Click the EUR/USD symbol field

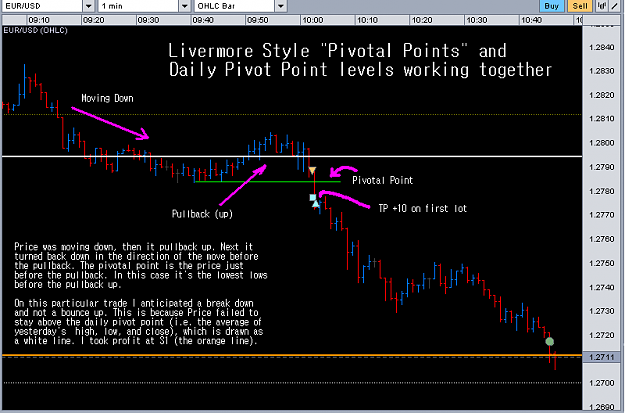click(x=42, y=6)
